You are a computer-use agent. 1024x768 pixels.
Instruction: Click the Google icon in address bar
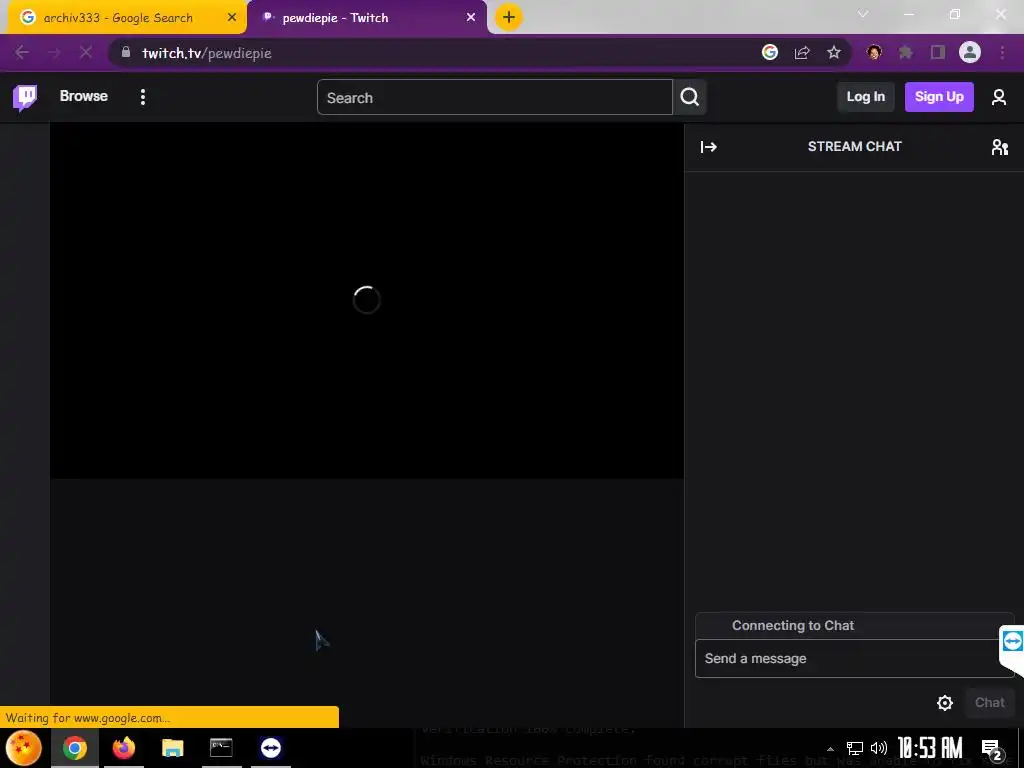[770, 52]
